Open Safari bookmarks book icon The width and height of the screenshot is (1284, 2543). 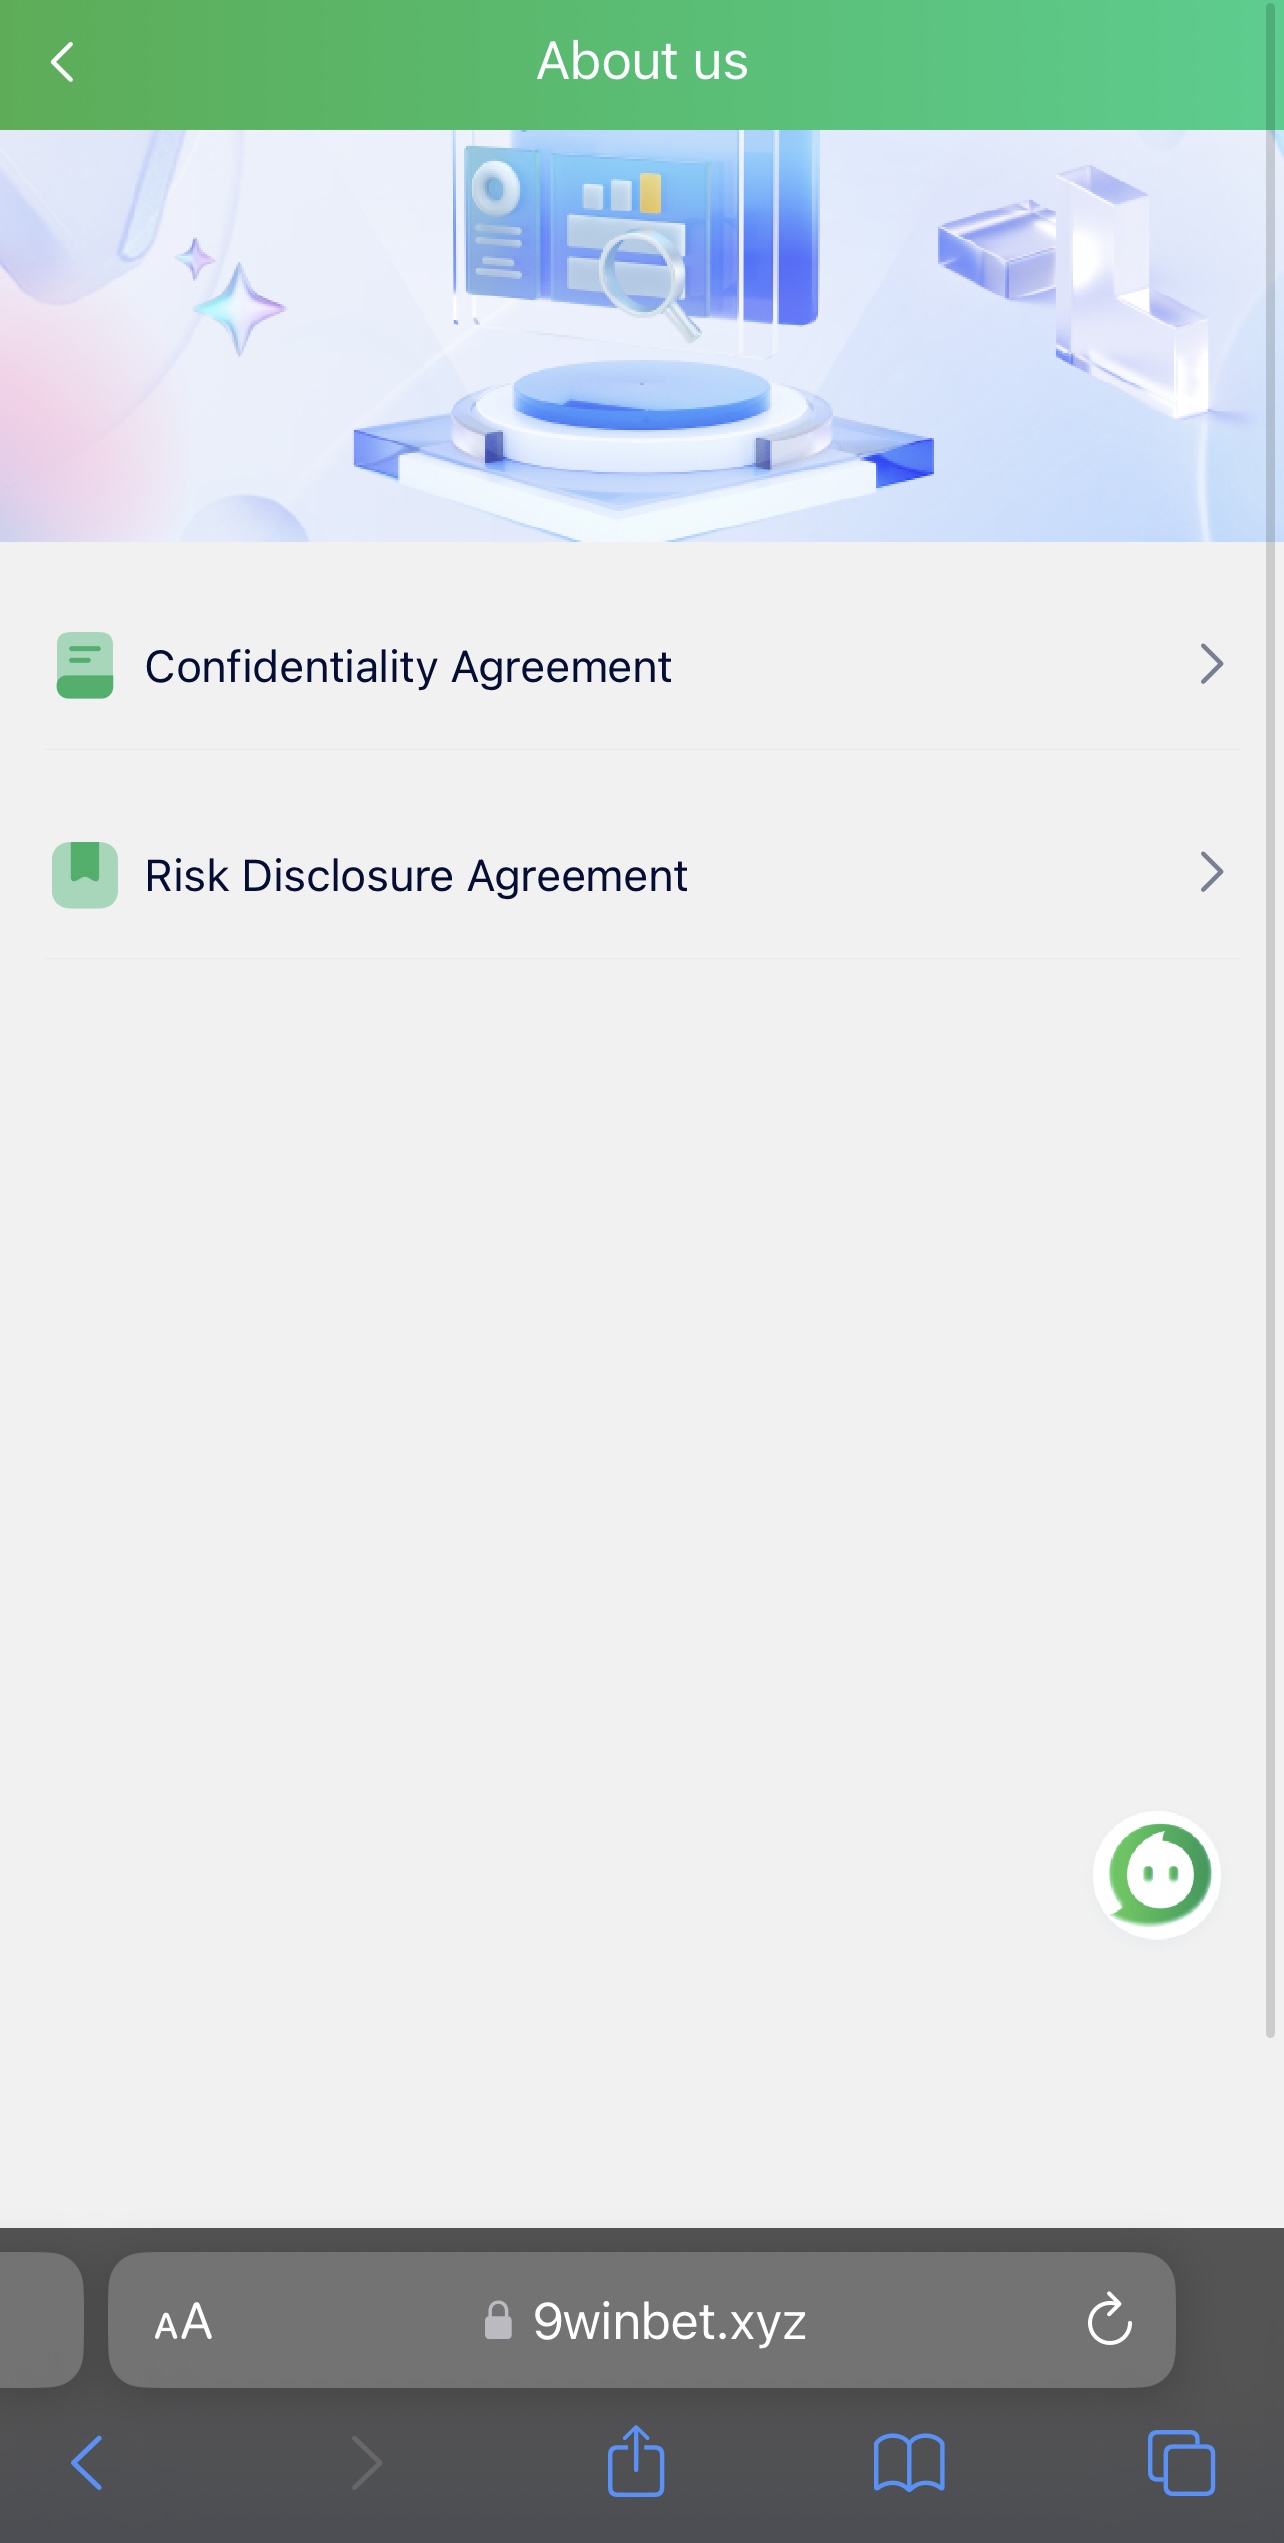click(908, 2462)
